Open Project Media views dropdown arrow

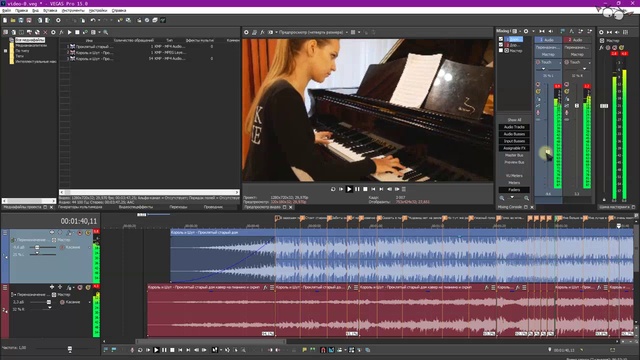click(99, 32)
